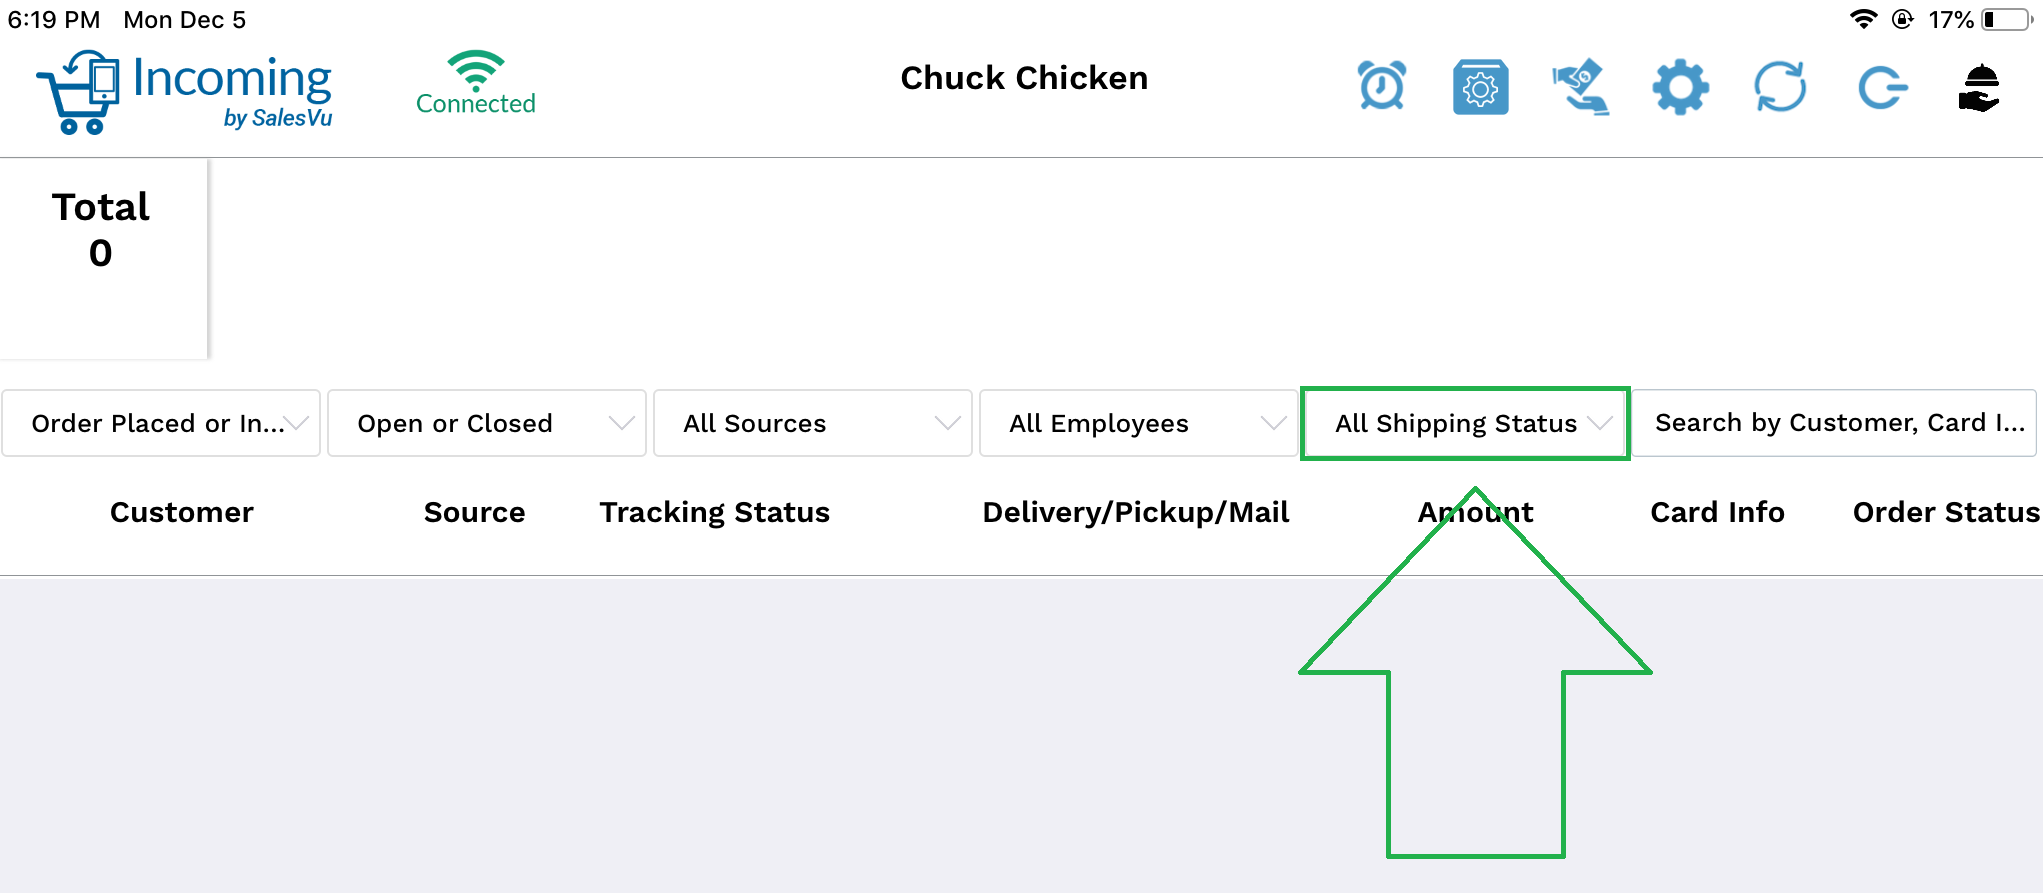Image resolution: width=2043 pixels, height=893 pixels.
Task: Open the Open or Closed dropdown
Action: pos(487,423)
